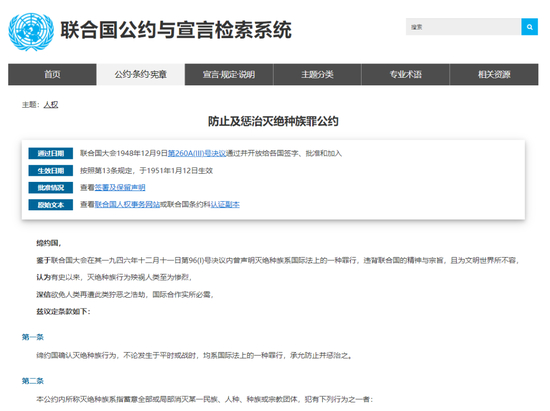The height and width of the screenshot is (411, 550).
Task: Open the 认证副本 certified copy link
Action: click(x=225, y=204)
